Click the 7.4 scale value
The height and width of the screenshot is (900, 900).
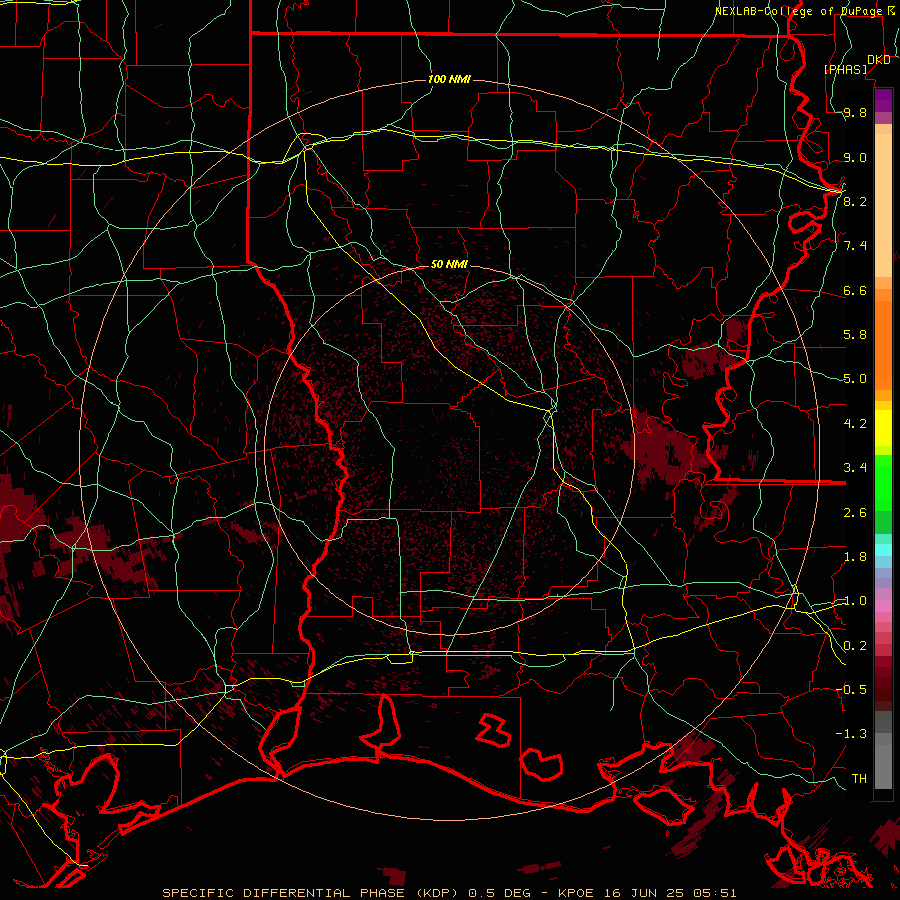(x=855, y=246)
